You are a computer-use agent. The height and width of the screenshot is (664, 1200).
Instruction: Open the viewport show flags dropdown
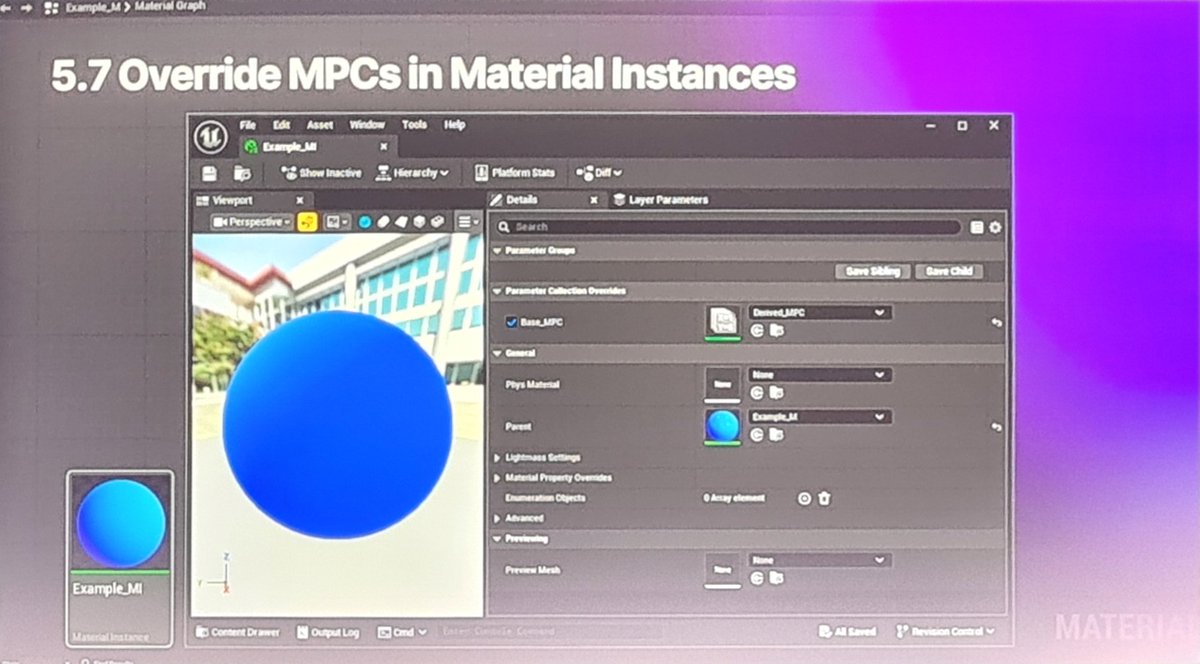point(337,222)
